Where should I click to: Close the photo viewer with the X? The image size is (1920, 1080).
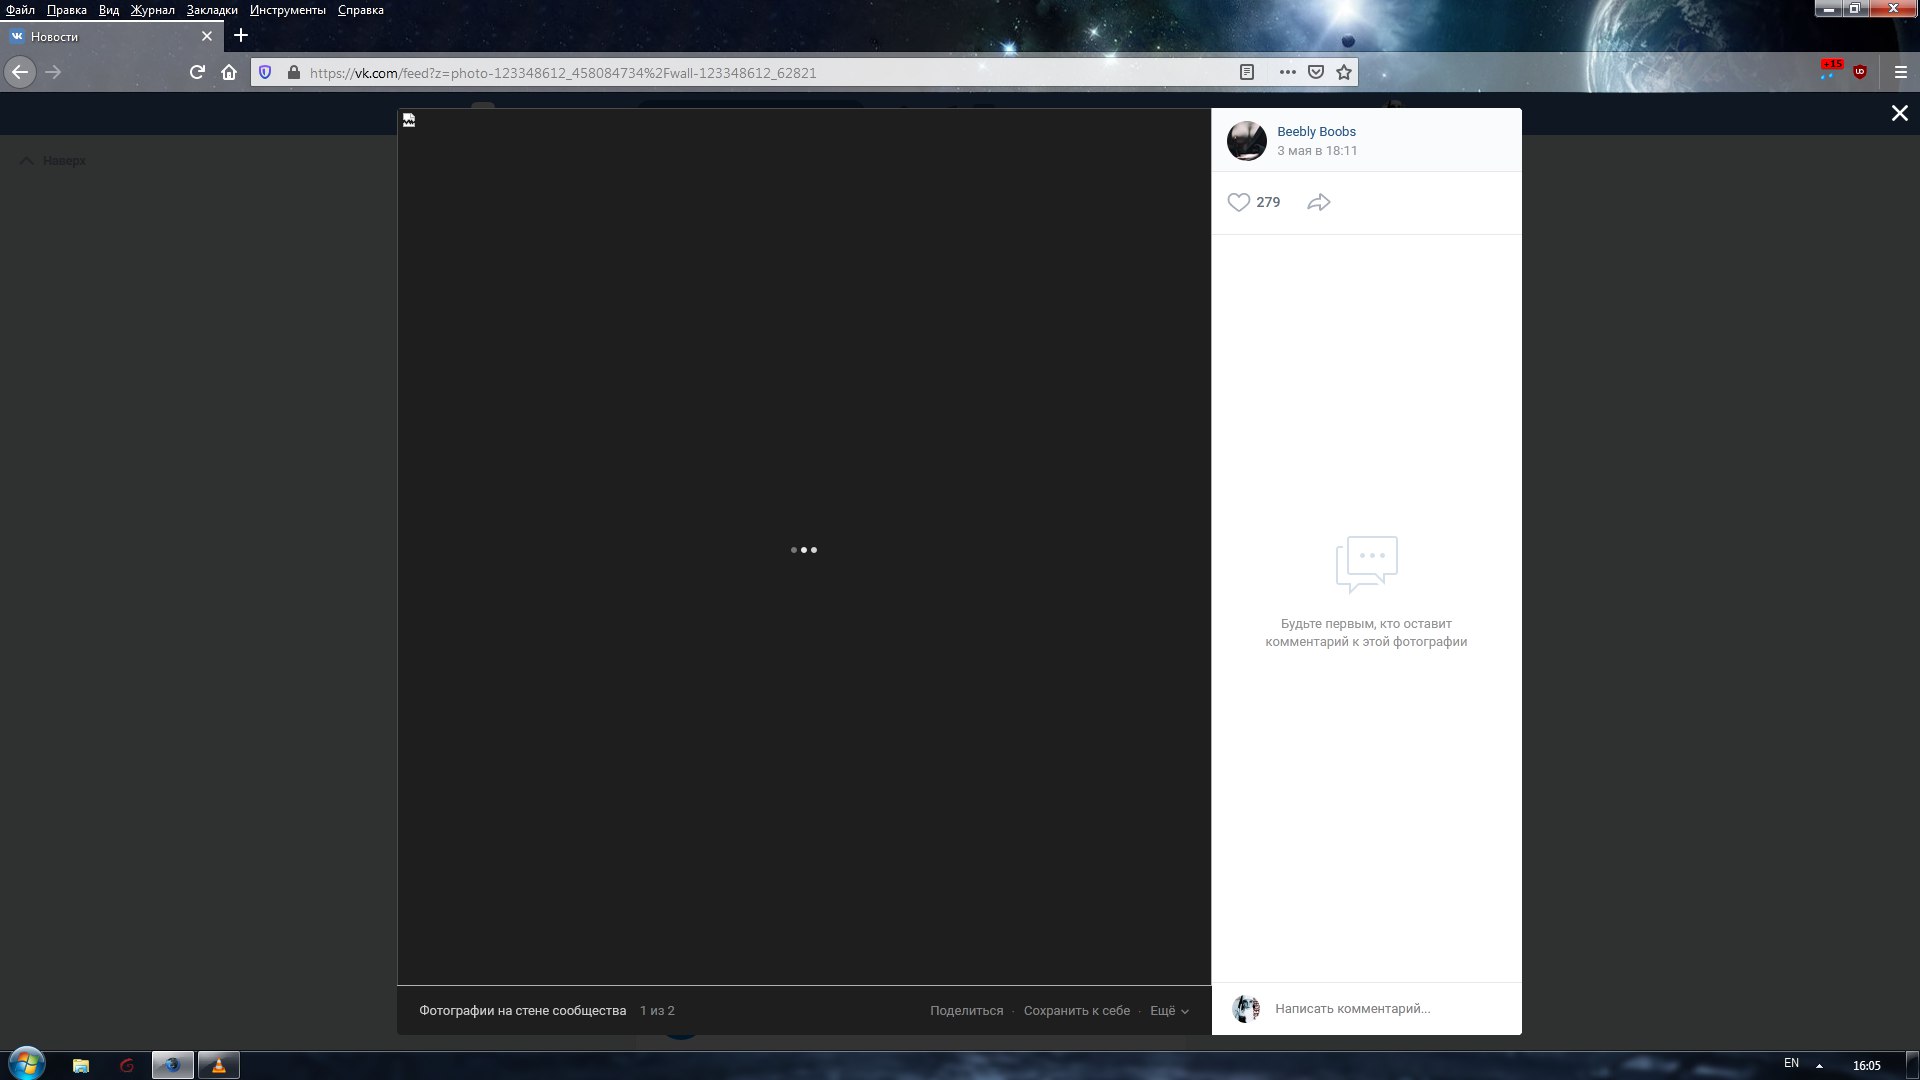coord(1900,113)
